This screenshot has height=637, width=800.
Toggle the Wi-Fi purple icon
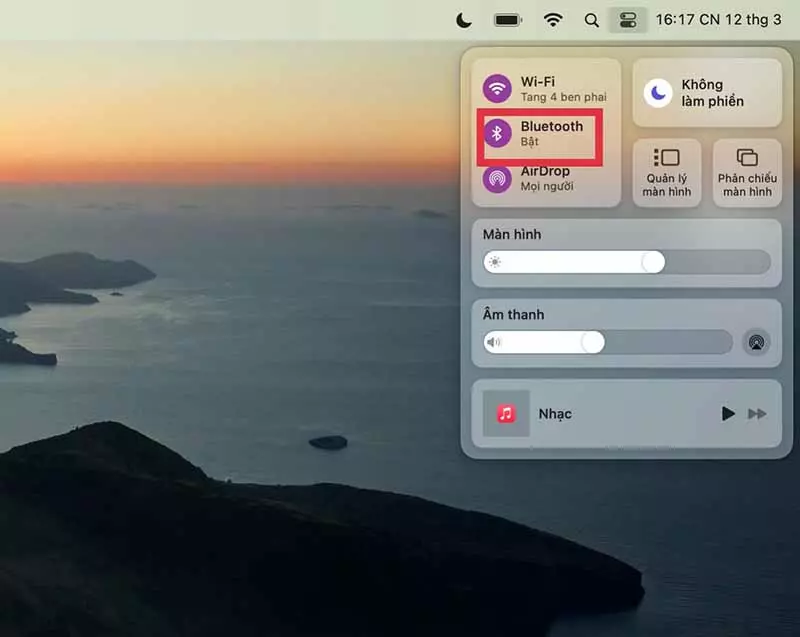[497, 89]
